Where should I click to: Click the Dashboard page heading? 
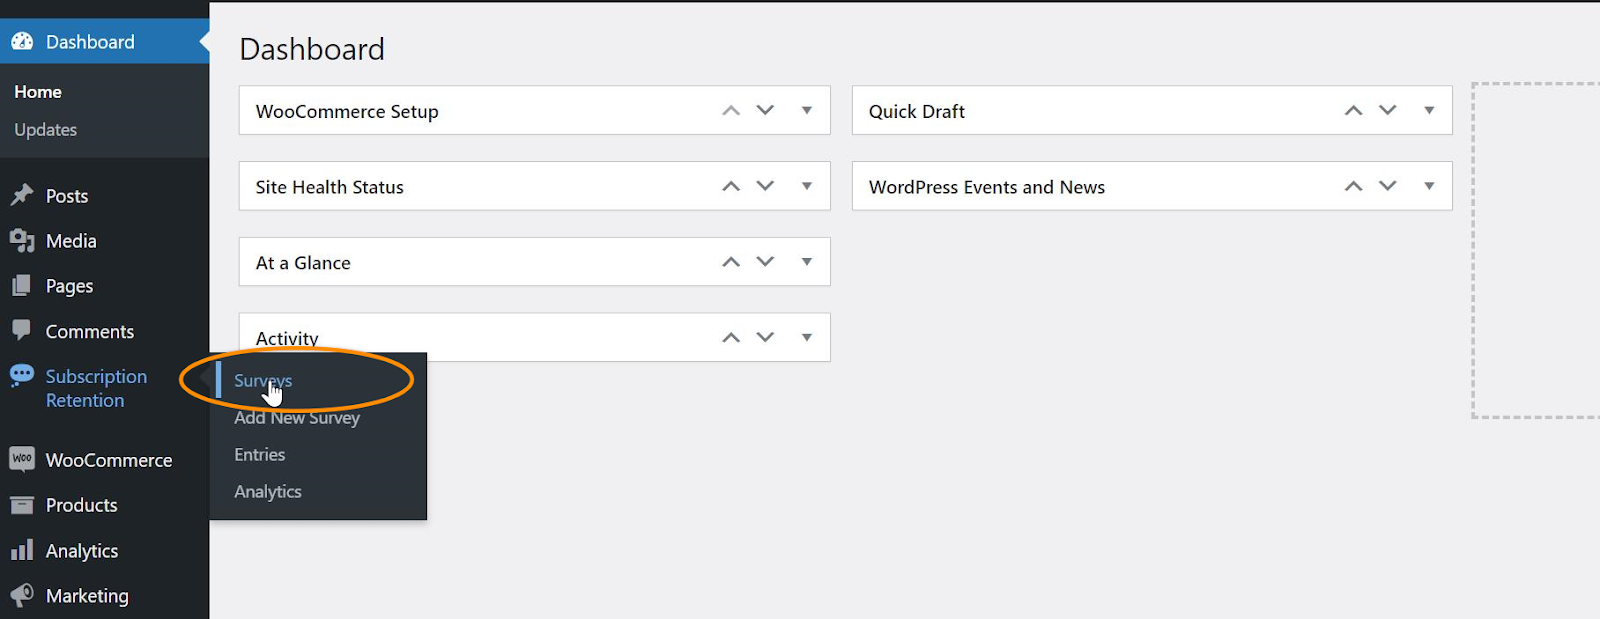coord(312,49)
